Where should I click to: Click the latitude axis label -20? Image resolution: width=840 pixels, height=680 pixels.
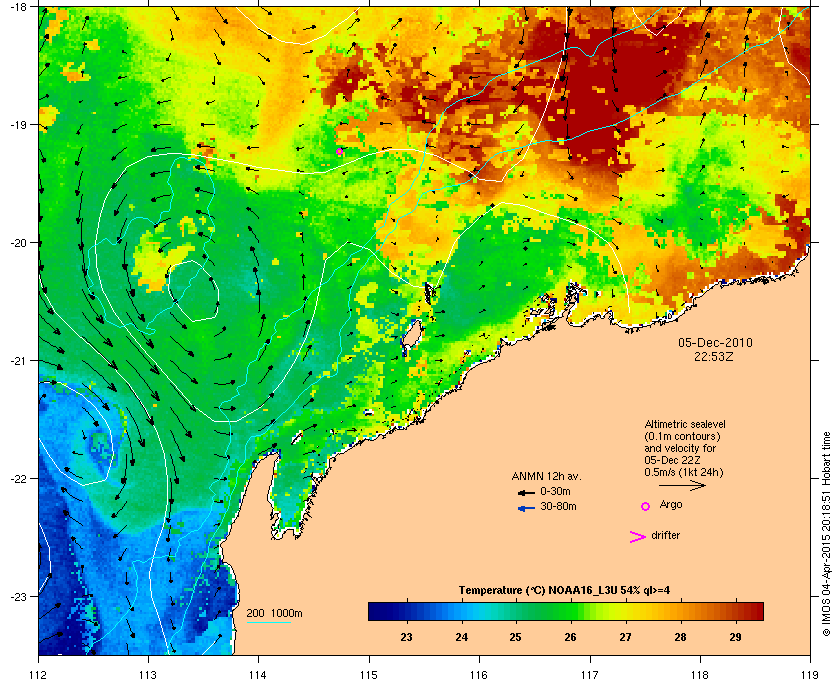(x=18, y=243)
